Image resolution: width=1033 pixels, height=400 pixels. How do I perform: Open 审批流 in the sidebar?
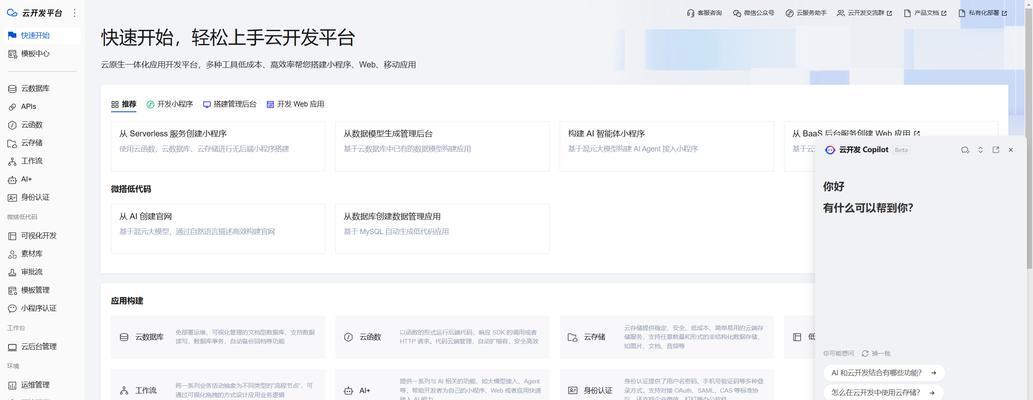(x=41, y=272)
